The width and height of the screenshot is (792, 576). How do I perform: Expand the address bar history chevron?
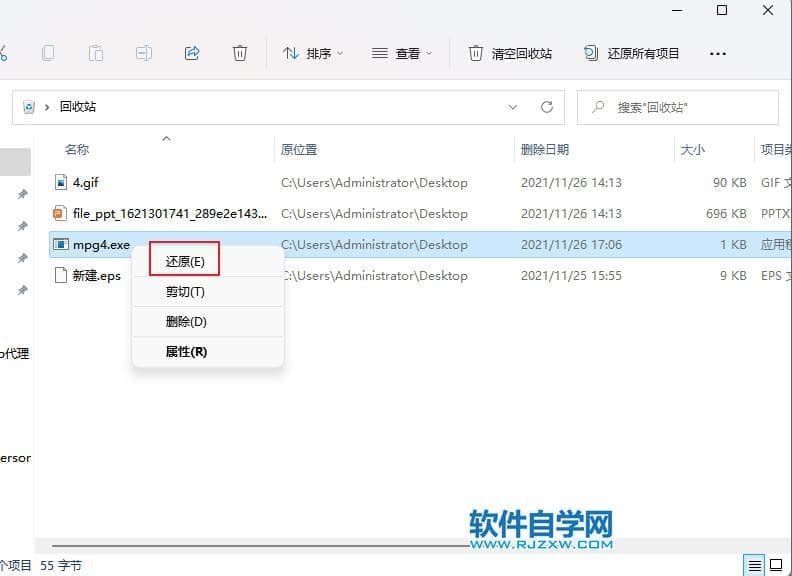coord(513,107)
